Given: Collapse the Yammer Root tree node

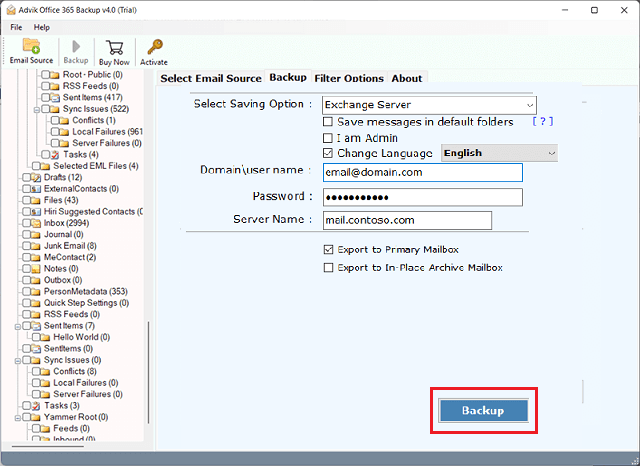Looking at the screenshot, I should tap(18, 418).
